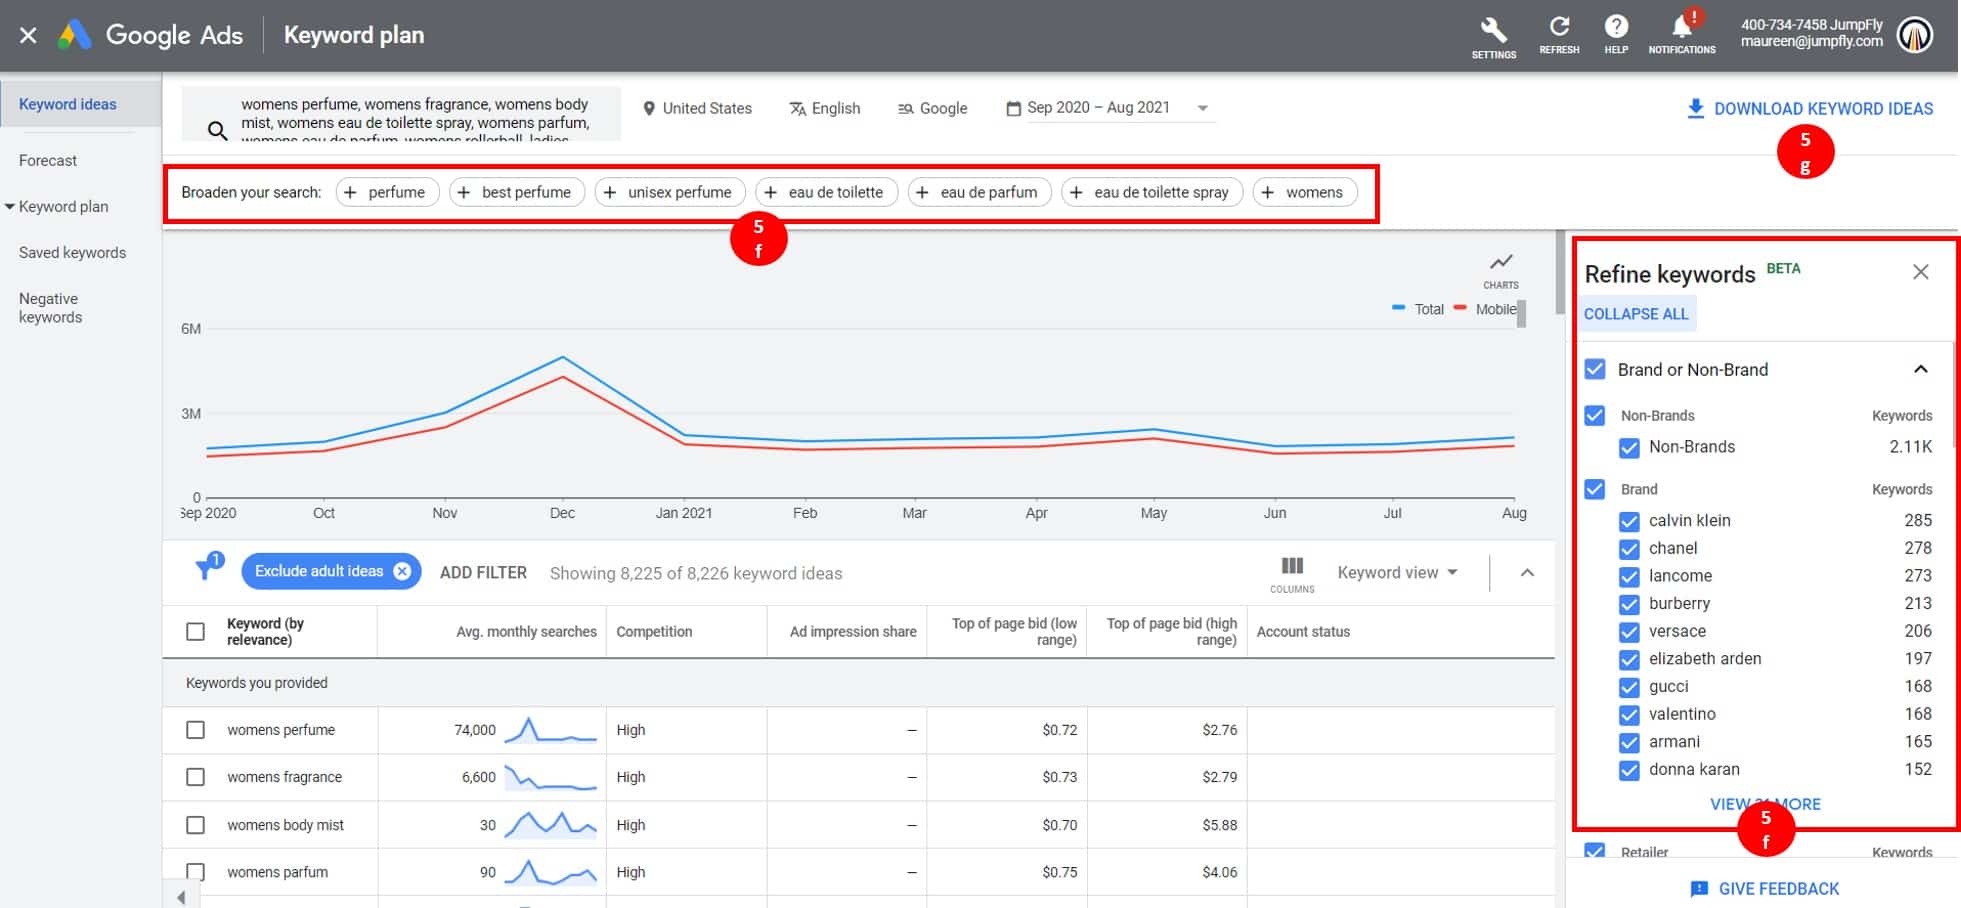Open Saved keywords

[x=72, y=252]
